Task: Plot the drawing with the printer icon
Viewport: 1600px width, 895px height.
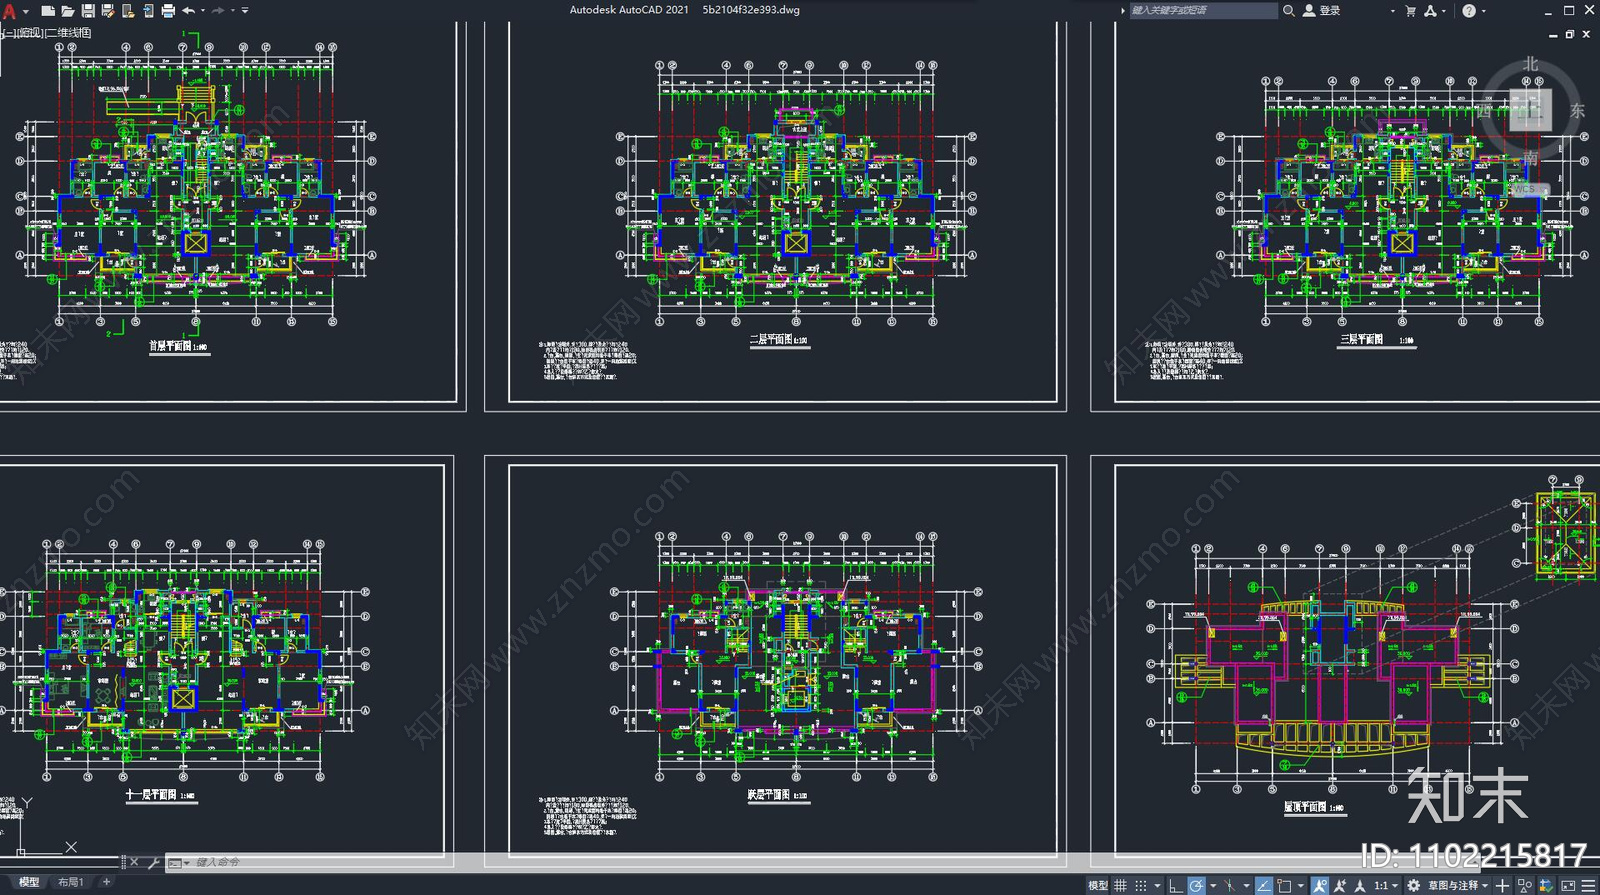Action: click(x=168, y=11)
